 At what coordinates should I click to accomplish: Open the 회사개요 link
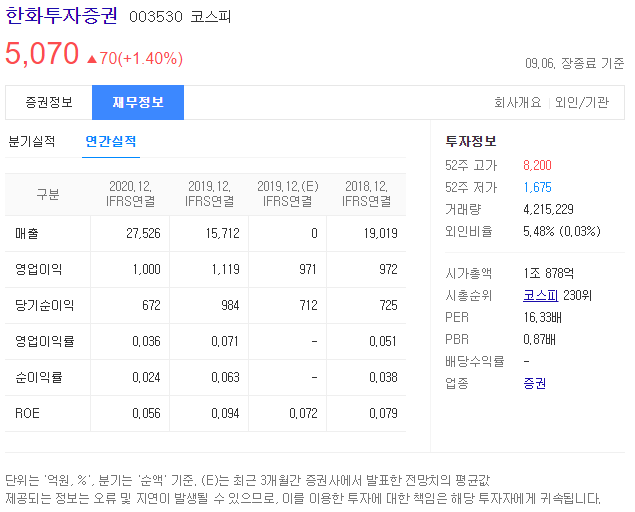pyautogui.click(x=518, y=102)
